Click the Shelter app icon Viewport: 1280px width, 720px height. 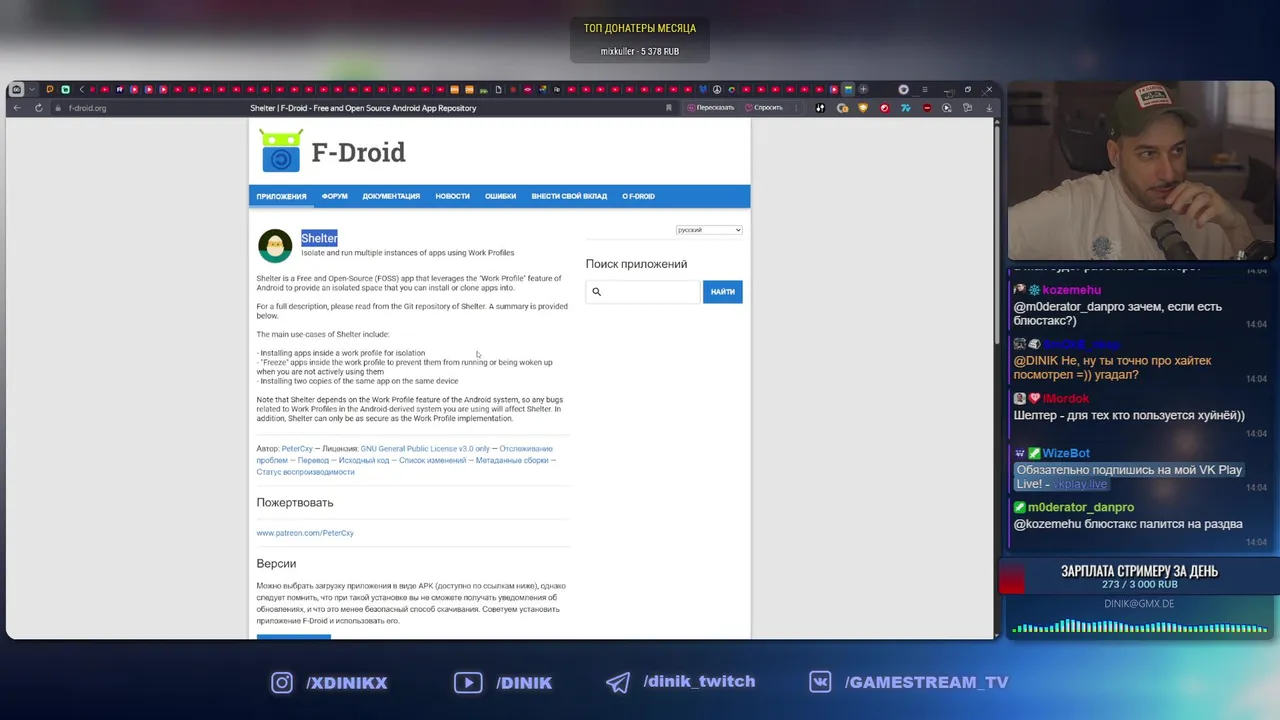275,246
